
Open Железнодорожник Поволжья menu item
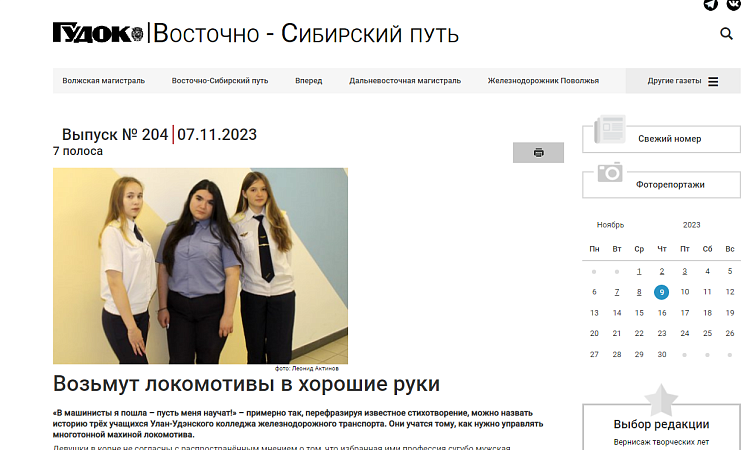543,81
